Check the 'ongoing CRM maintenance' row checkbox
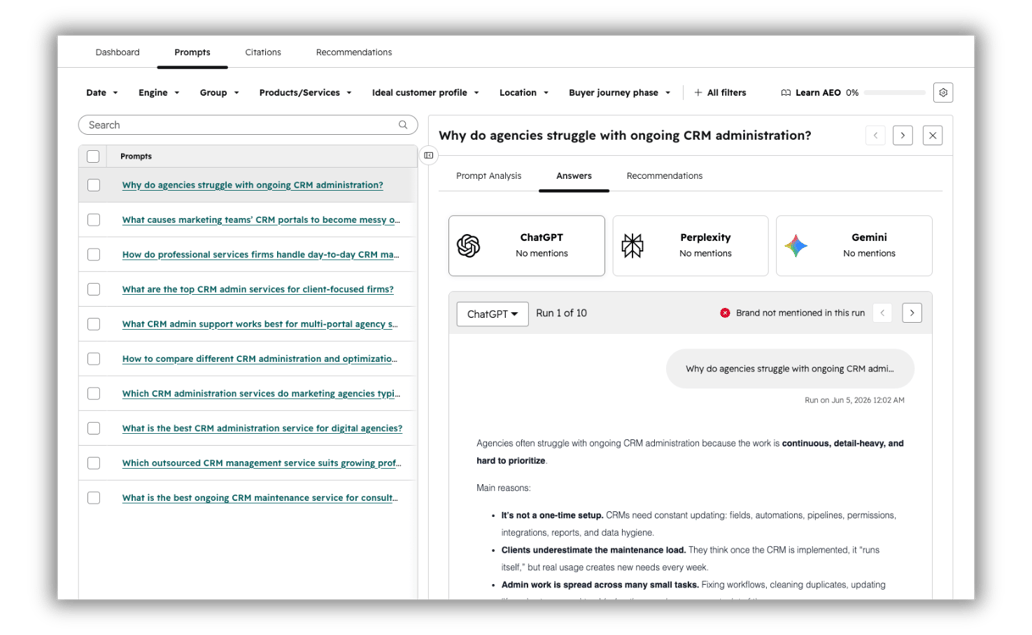 pyautogui.click(x=93, y=497)
